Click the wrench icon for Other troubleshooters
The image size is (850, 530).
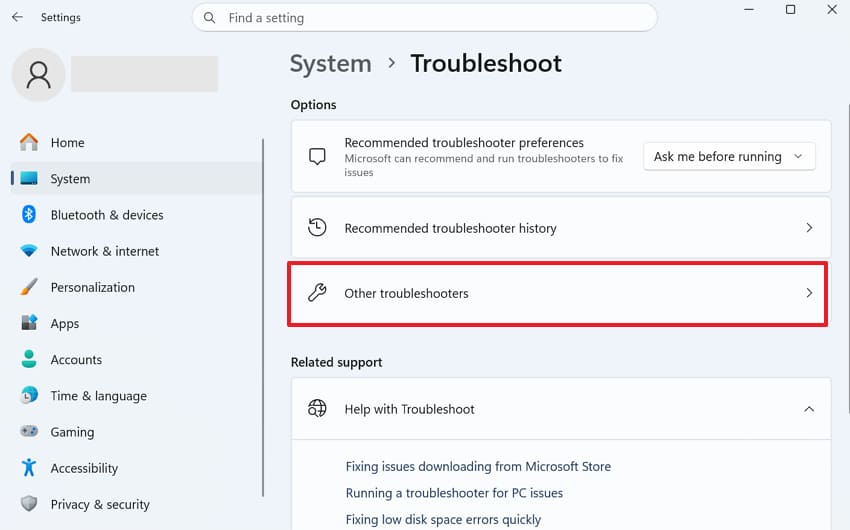pyautogui.click(x=317, y=293)
